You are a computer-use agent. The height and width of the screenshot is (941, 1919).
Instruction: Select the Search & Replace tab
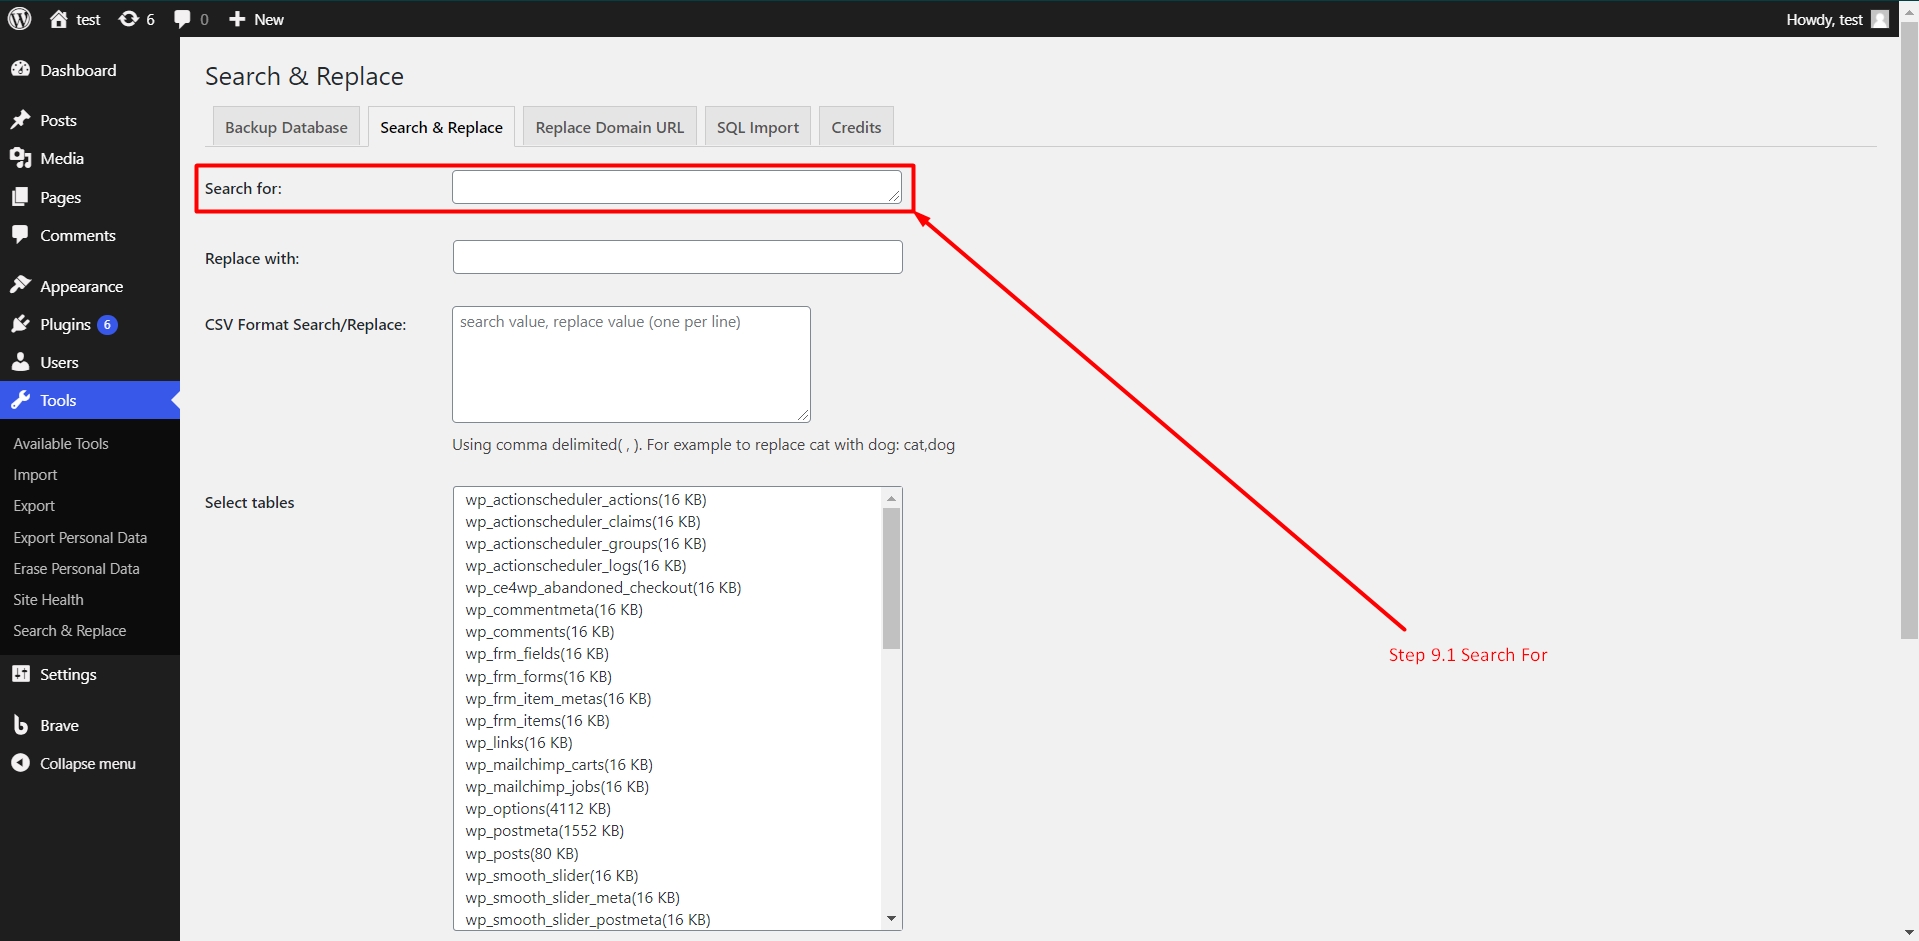[x=441, y=127]
